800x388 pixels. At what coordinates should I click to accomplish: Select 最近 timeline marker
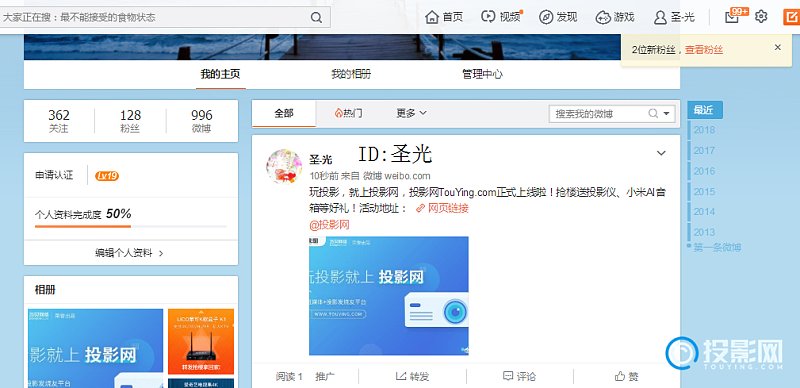705,110
